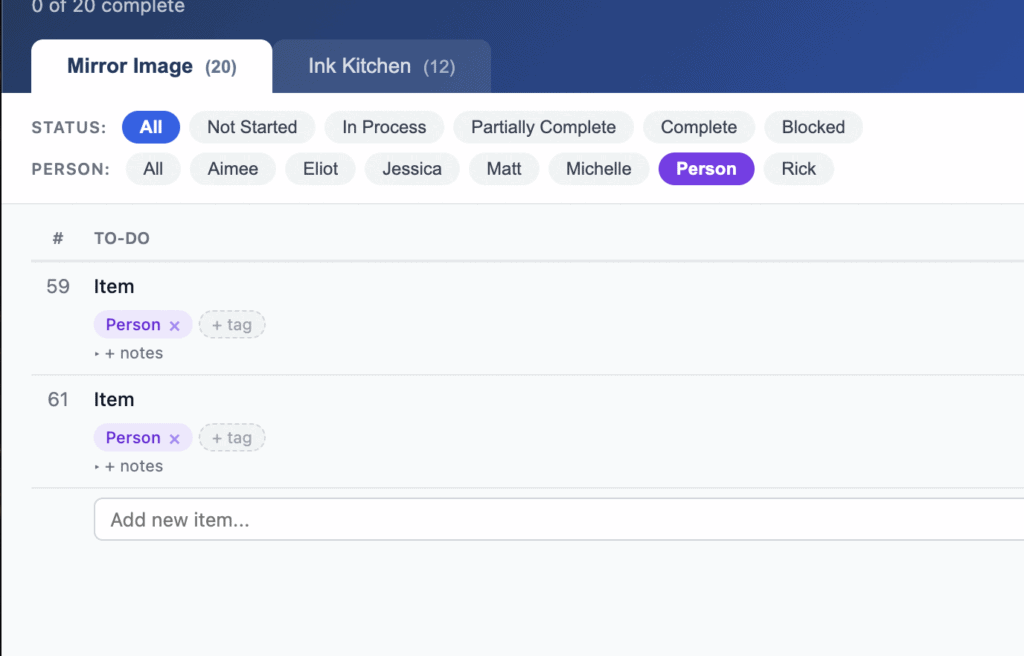
Task: Filter by Complete status
Action: point(699,127)
